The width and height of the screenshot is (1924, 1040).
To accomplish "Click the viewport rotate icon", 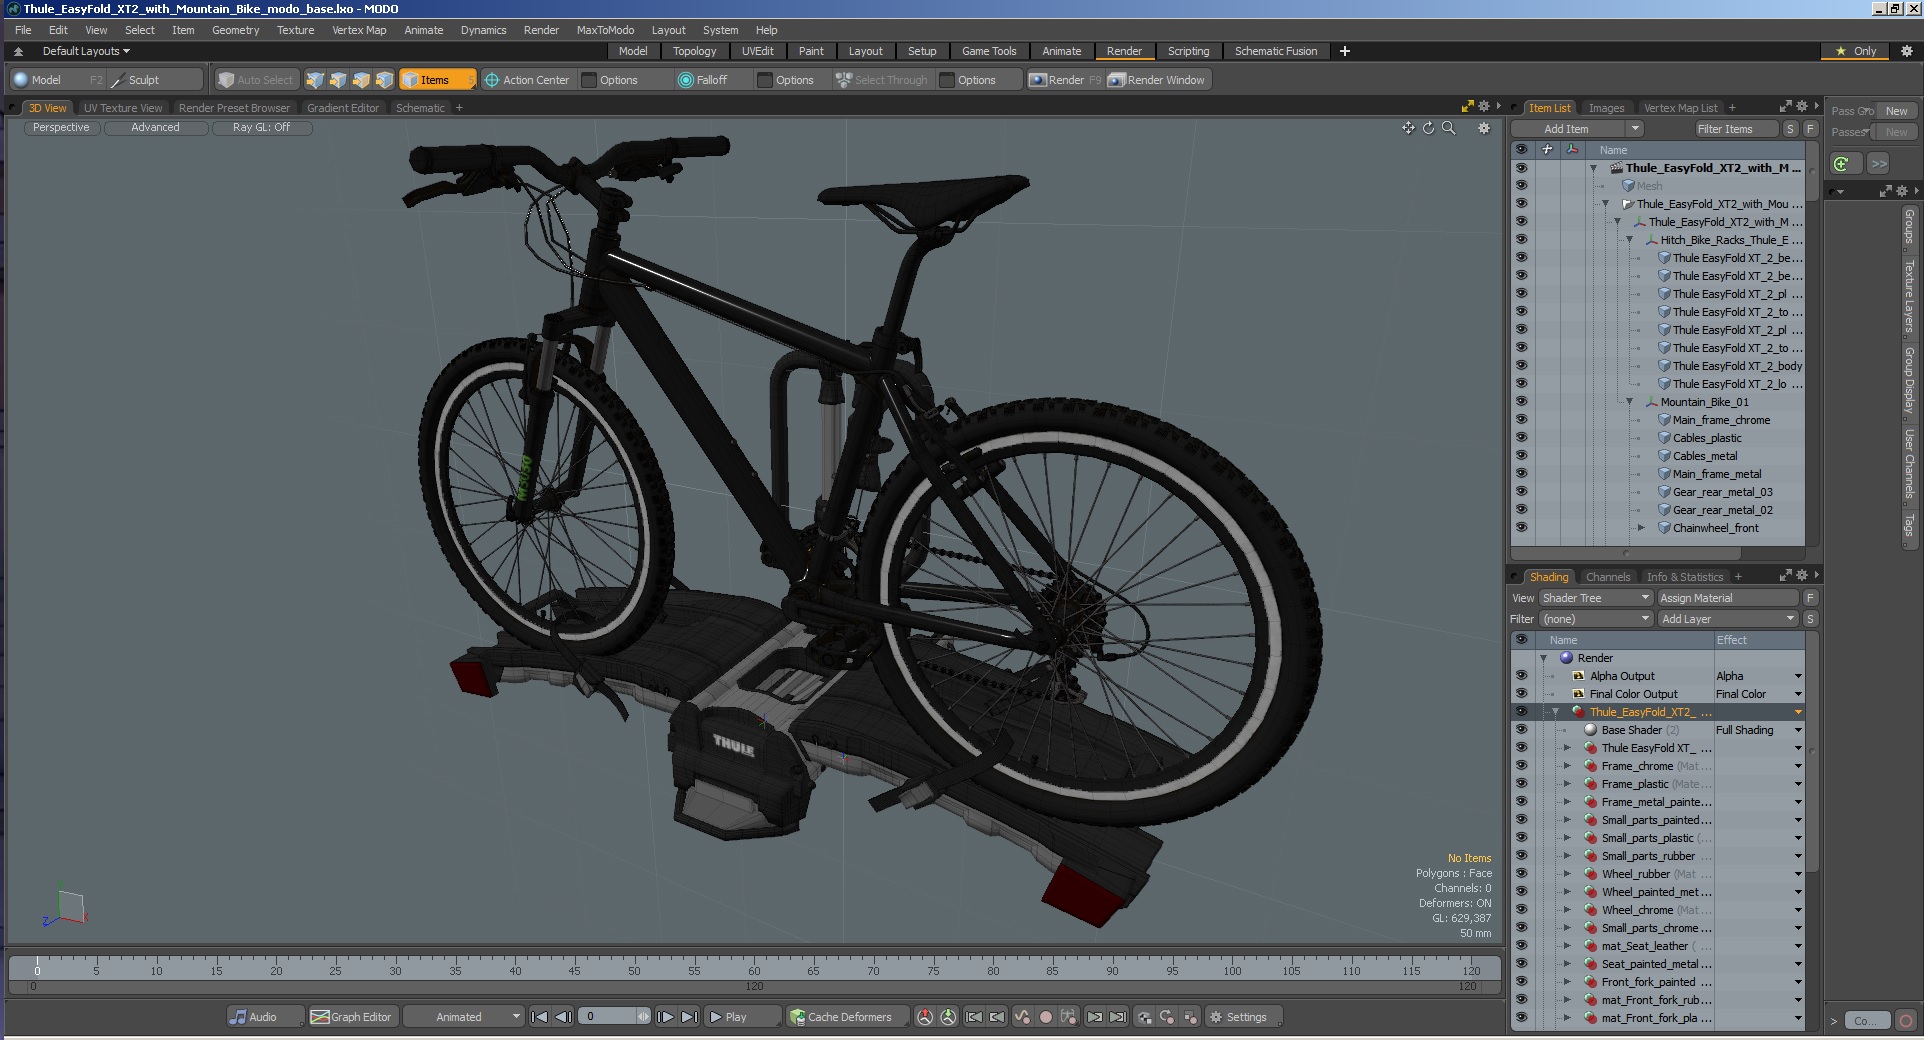I will [x=1428, y=128].
